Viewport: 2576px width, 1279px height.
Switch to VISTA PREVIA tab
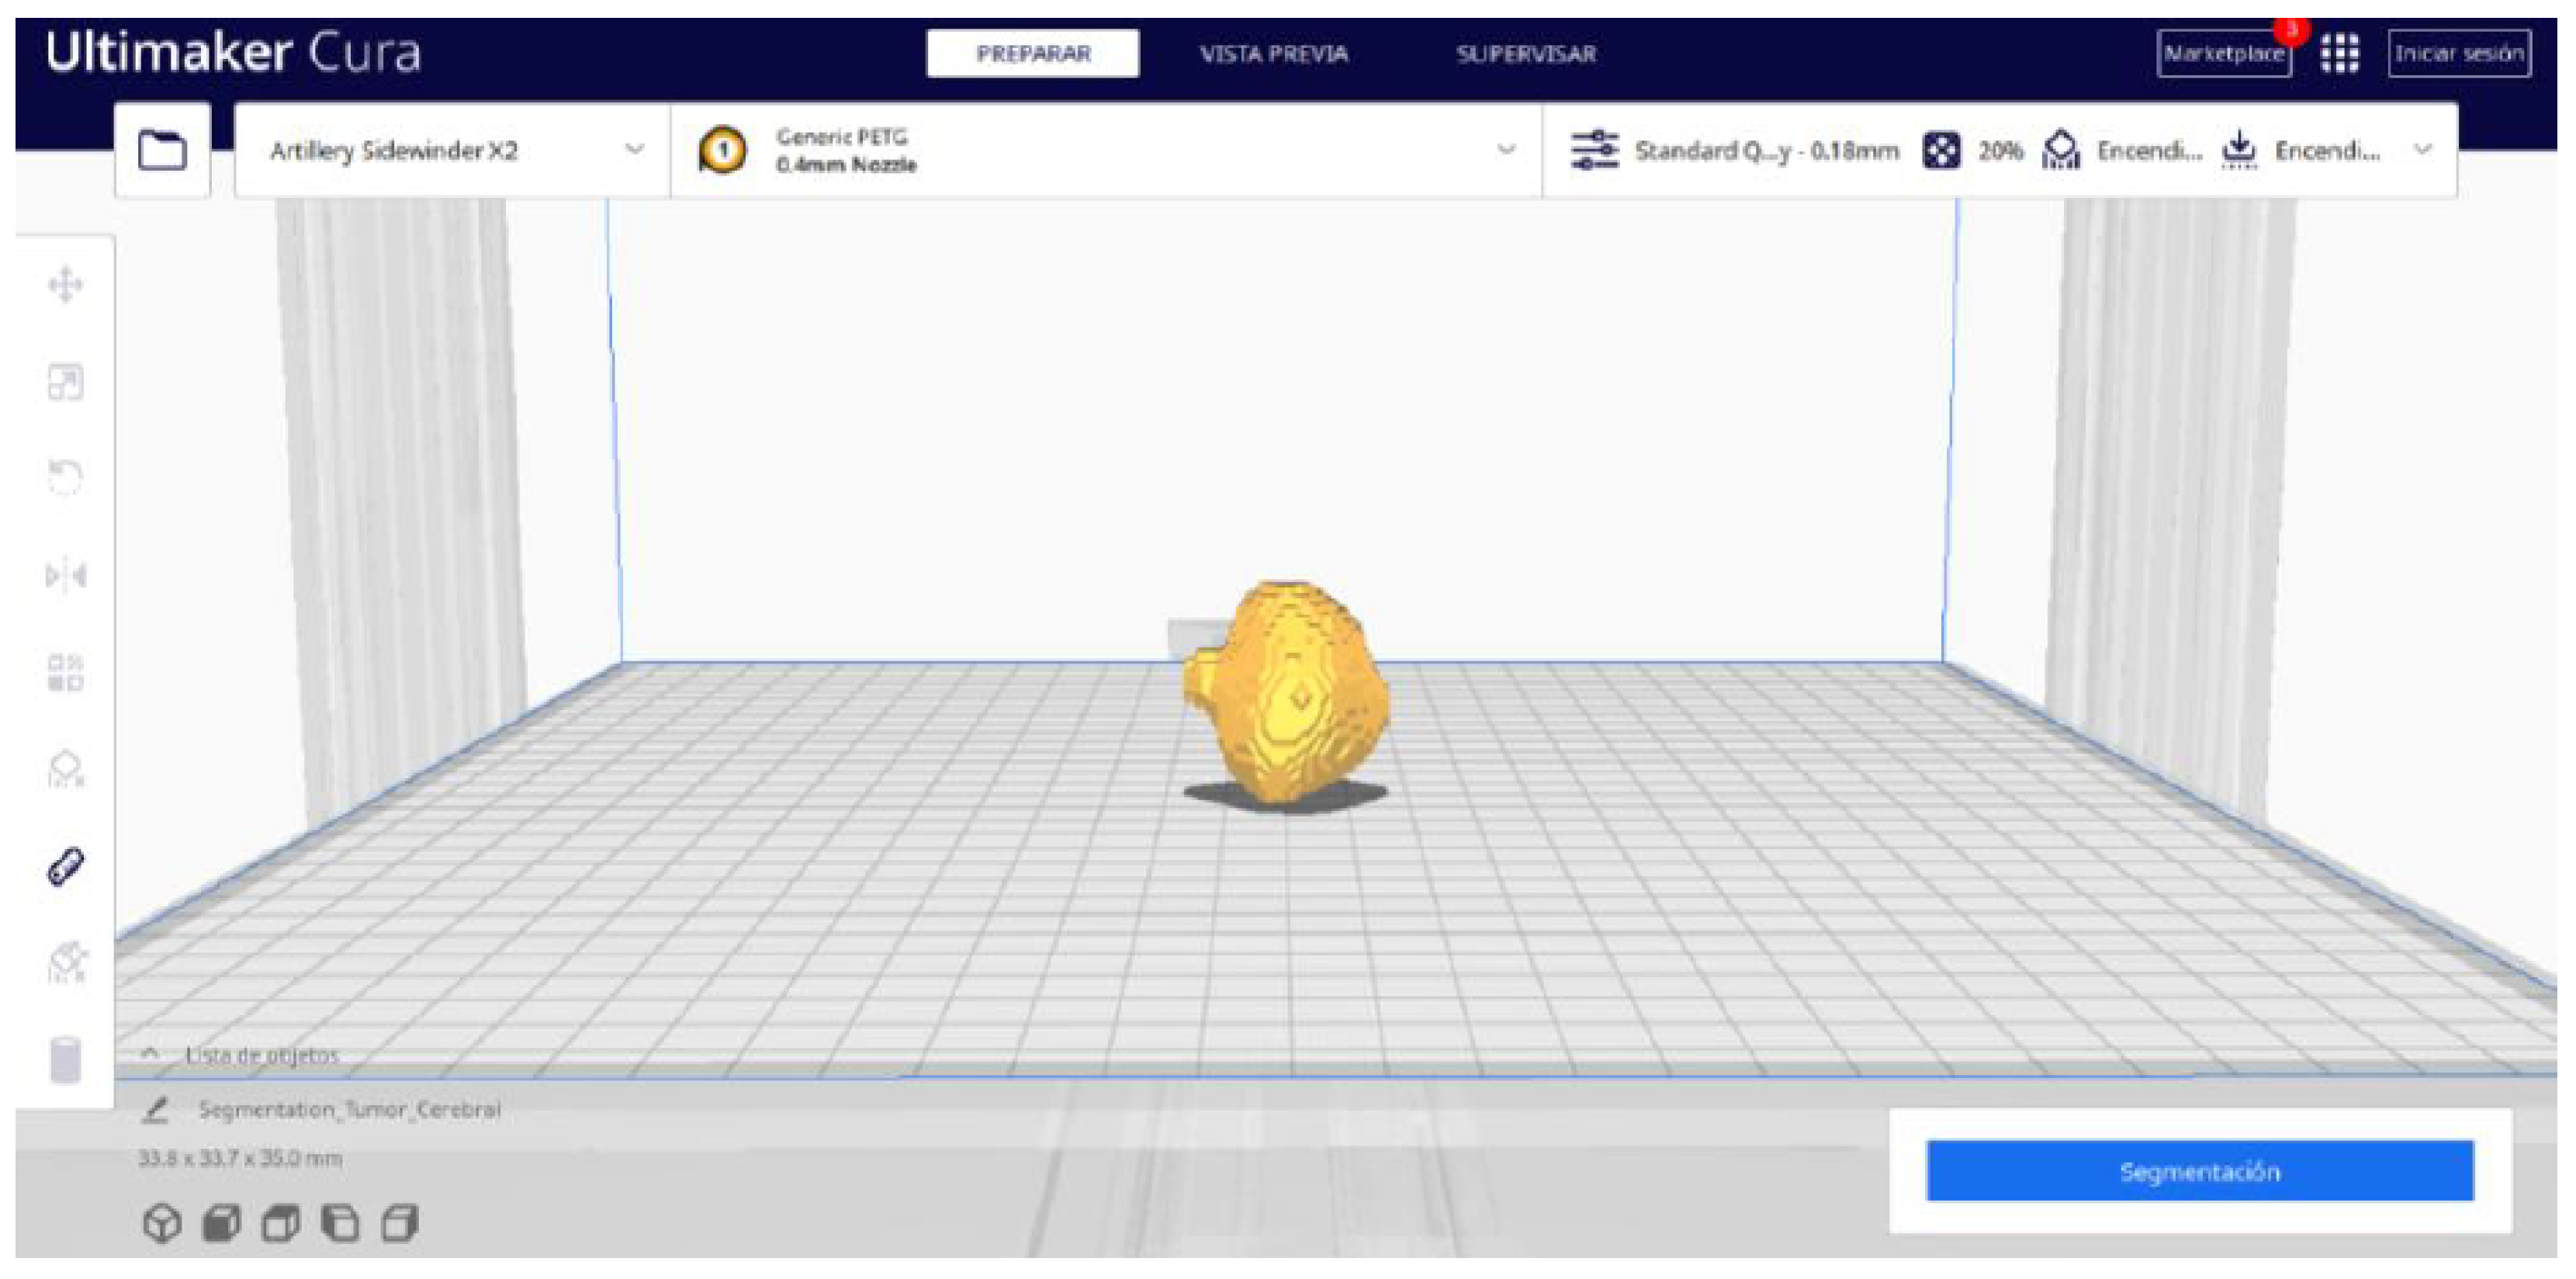tap(1273, 54)
